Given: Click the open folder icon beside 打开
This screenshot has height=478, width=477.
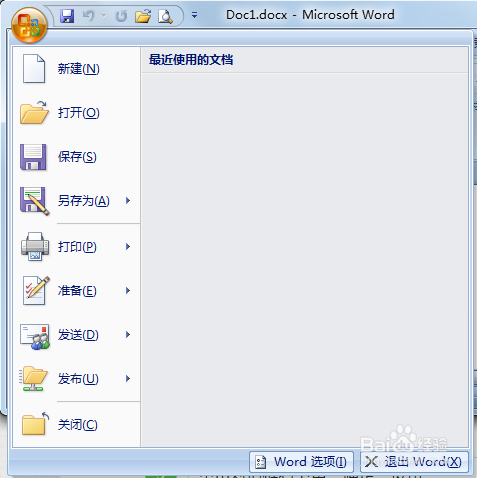Looking at the screenshot, I should point(34,113).
